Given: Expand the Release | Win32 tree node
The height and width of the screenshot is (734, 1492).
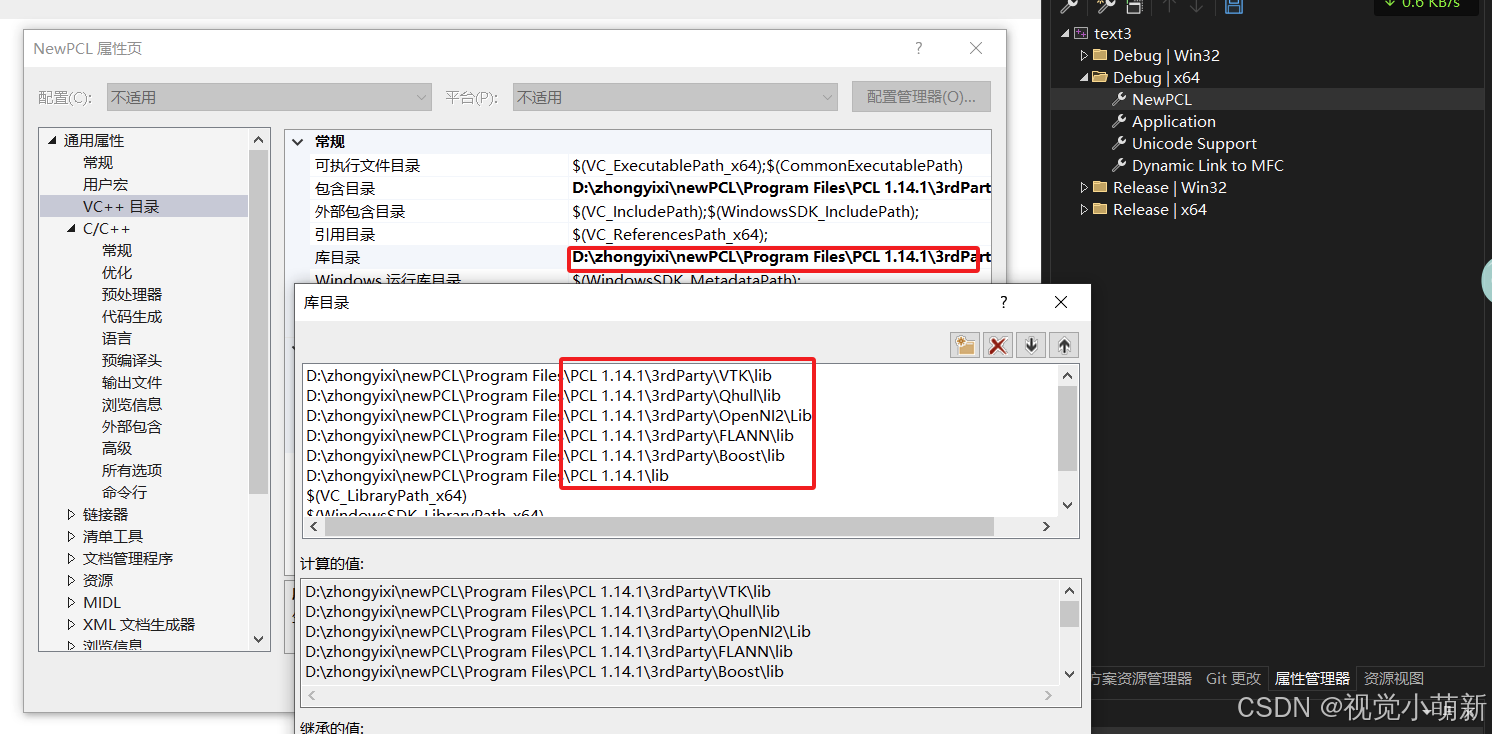Looking at the screenshot, I should (x=1083, y=187).
